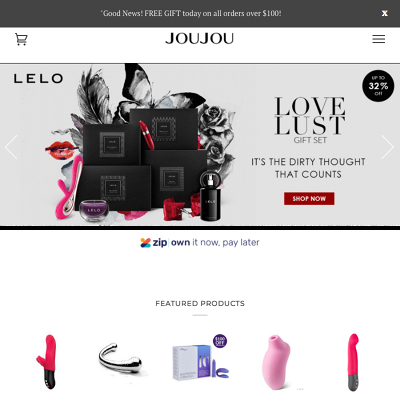Open the zip own it now banner

tap(200, 242)
